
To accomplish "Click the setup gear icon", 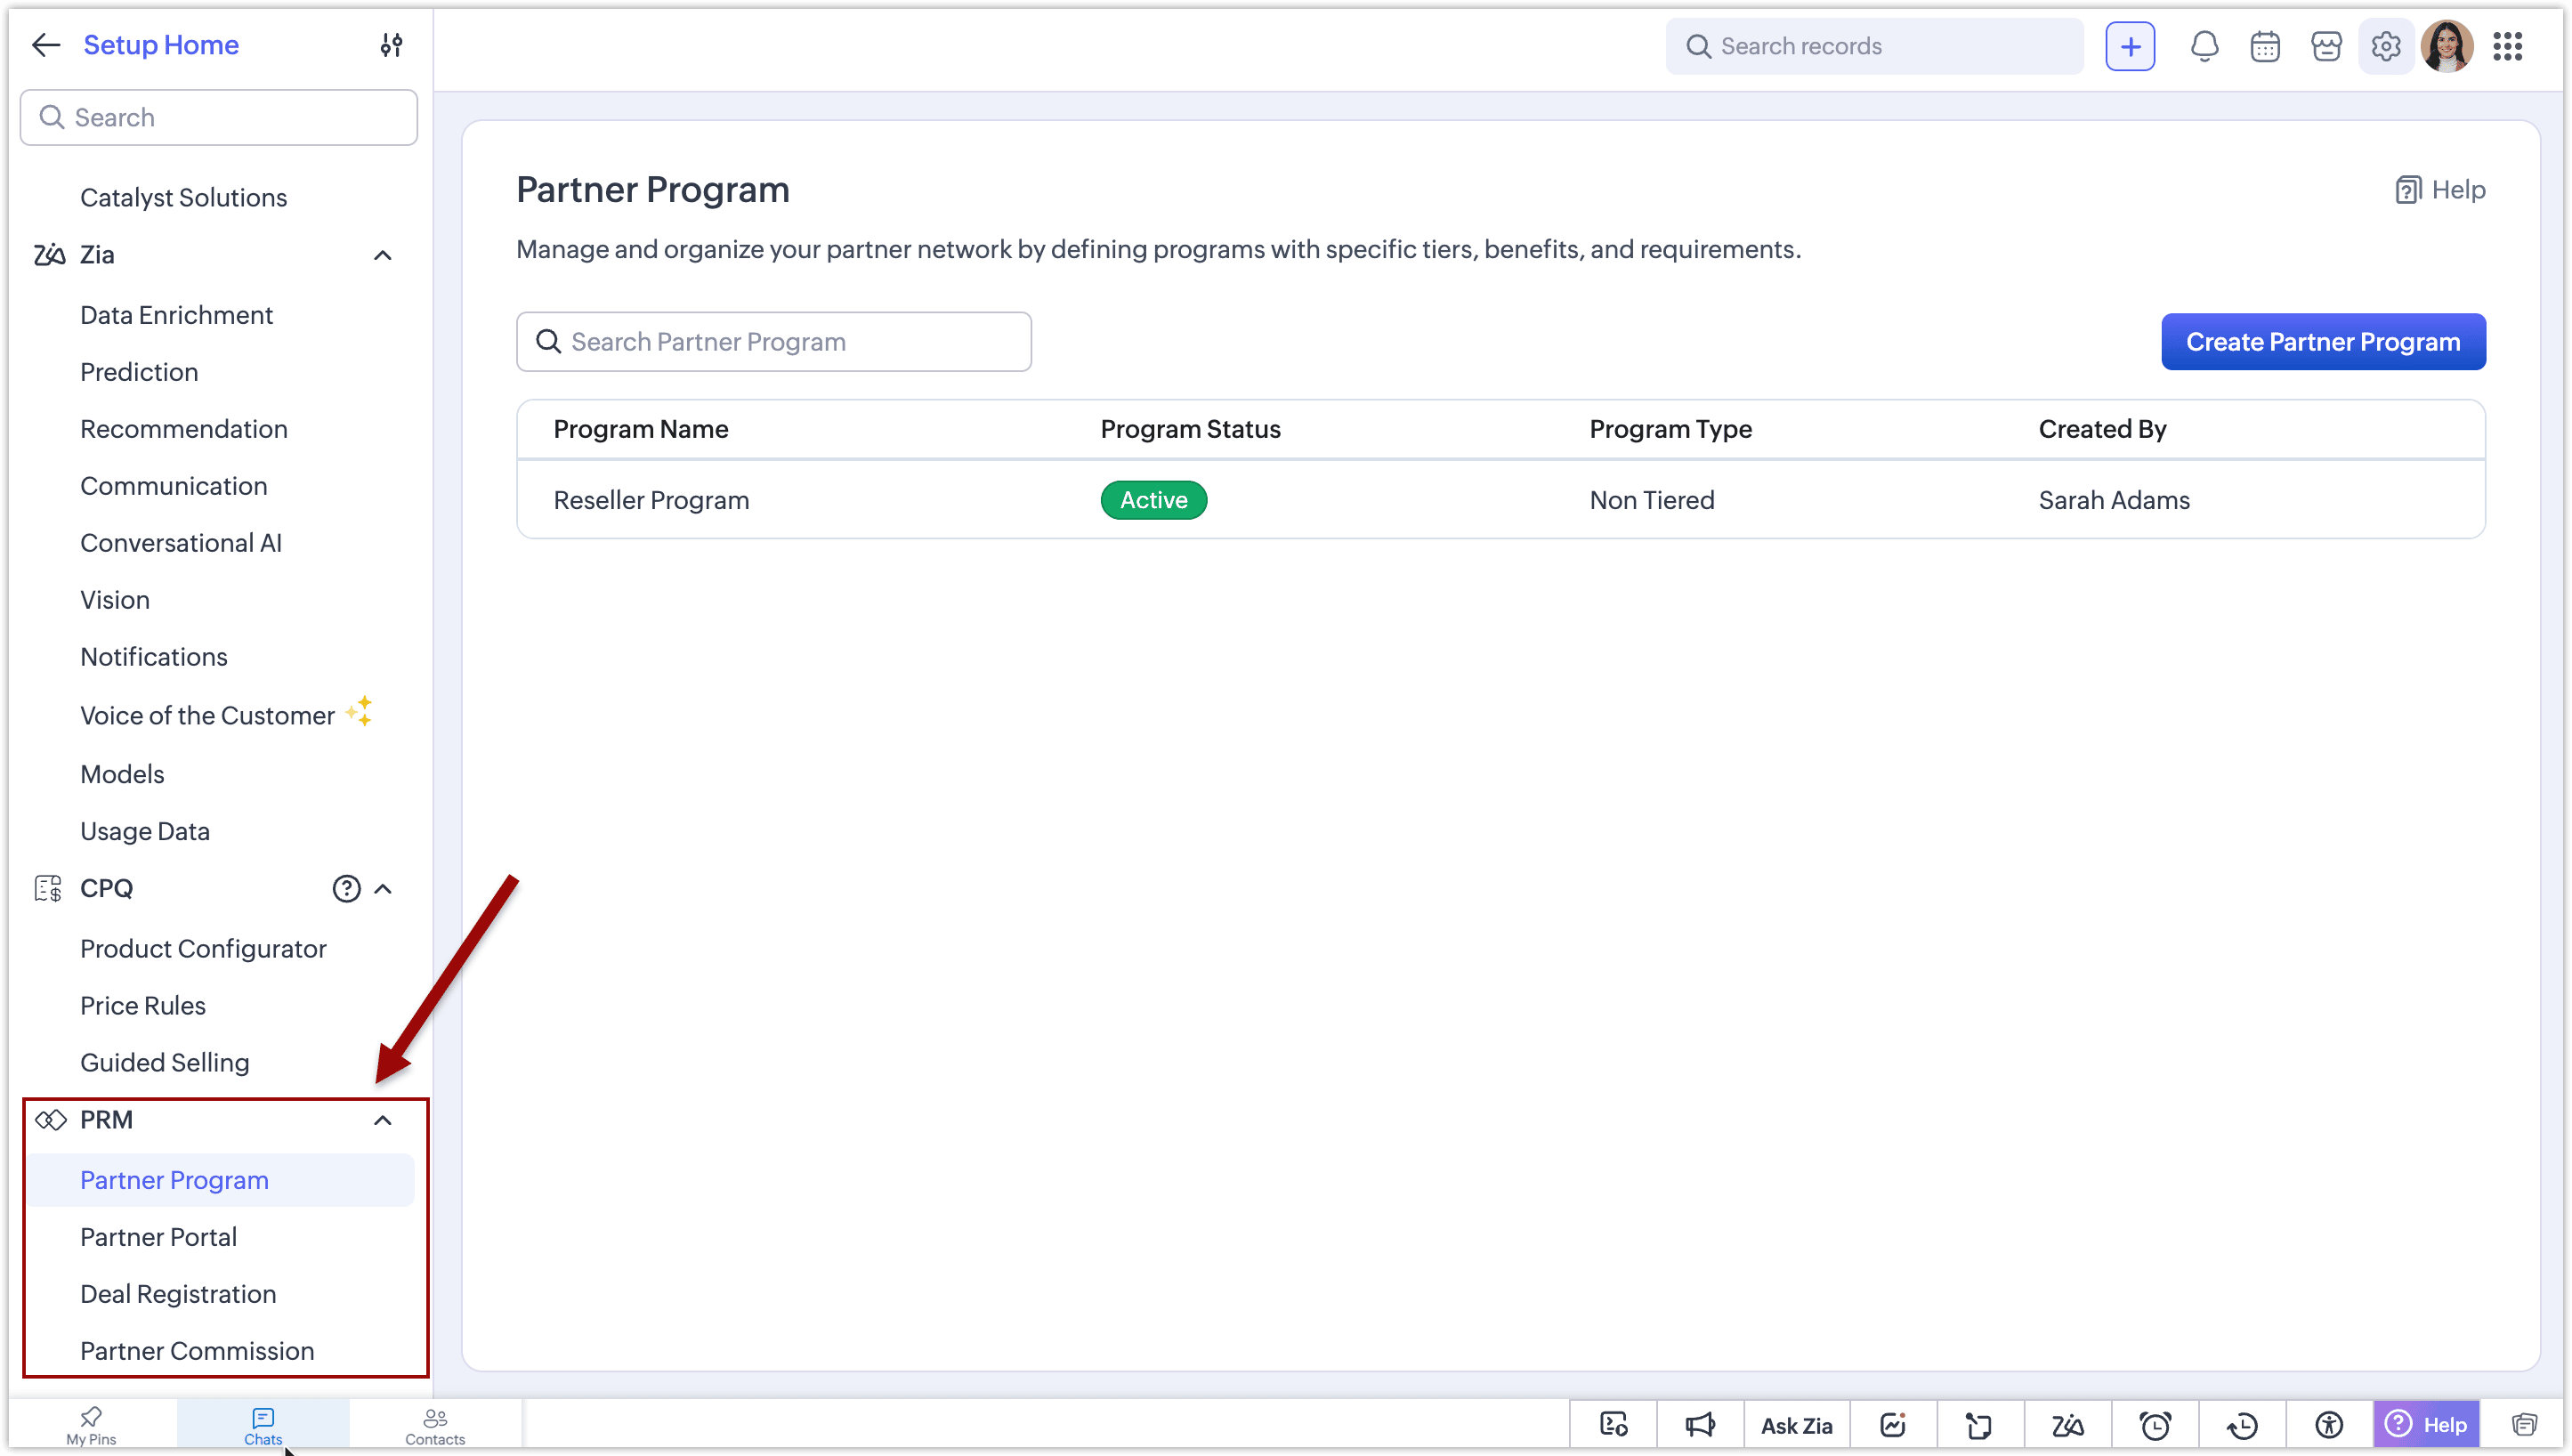I will 2386,46.
